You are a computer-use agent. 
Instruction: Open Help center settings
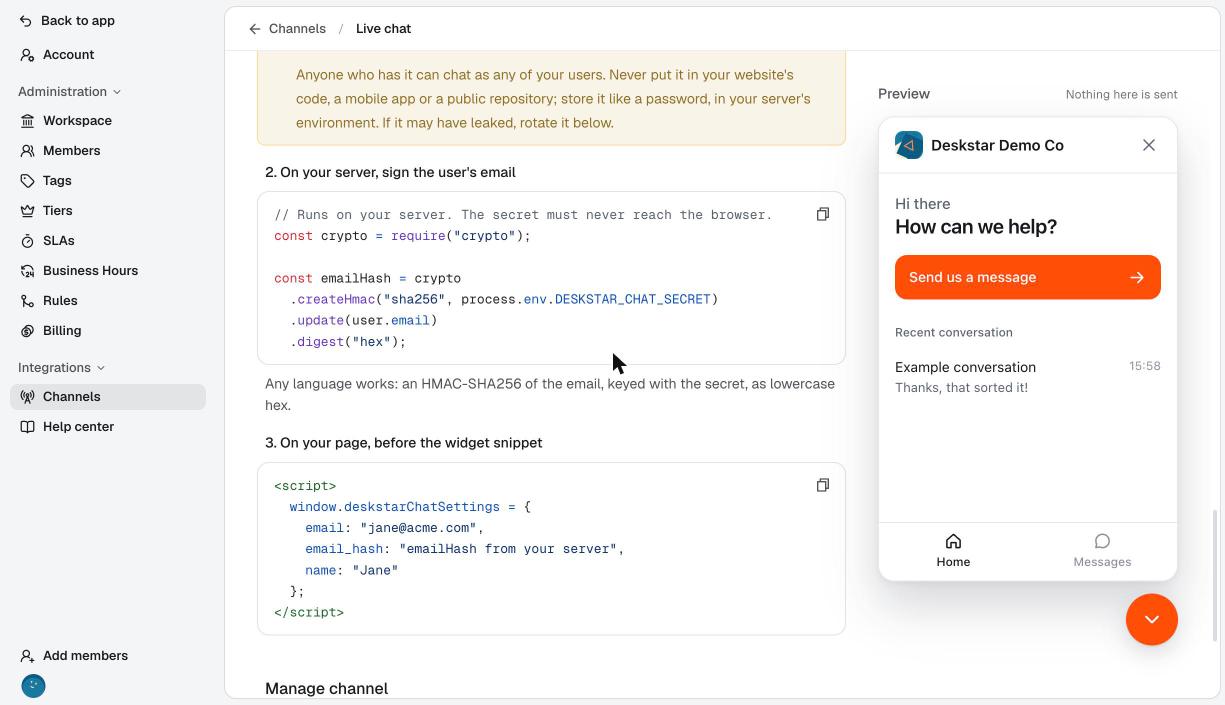(108, 427)
